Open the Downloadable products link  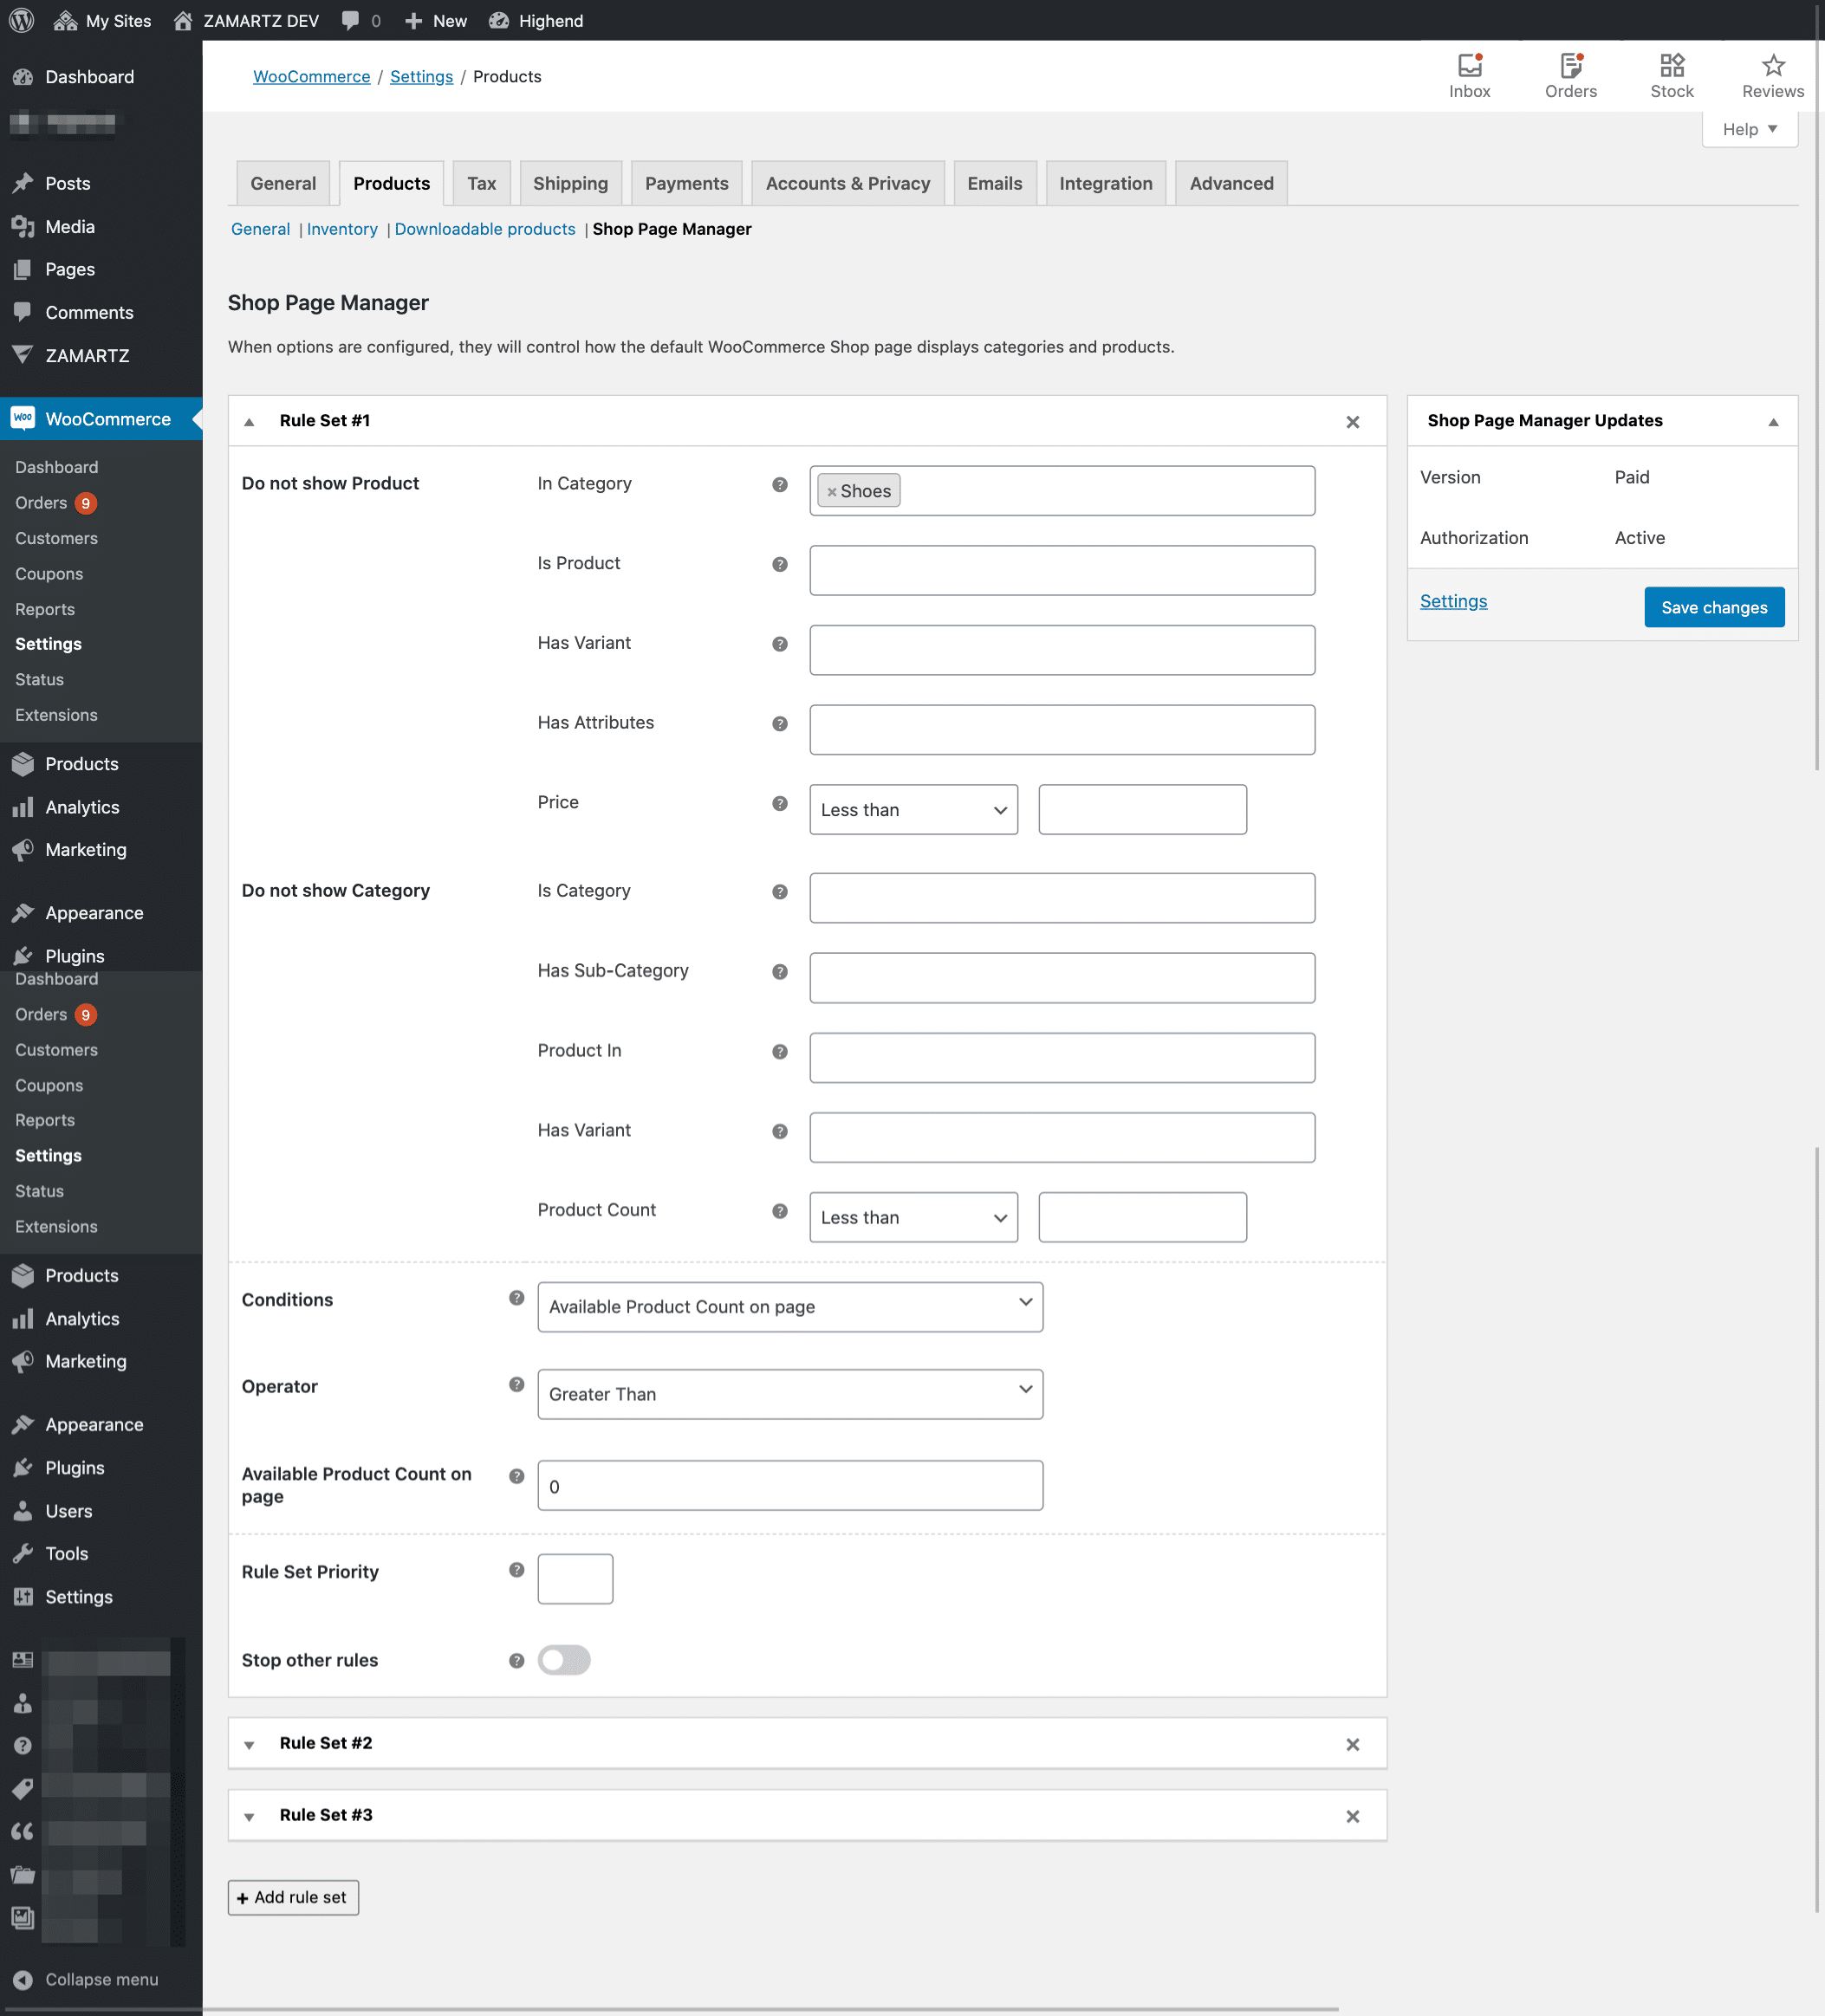pos(484,229)
